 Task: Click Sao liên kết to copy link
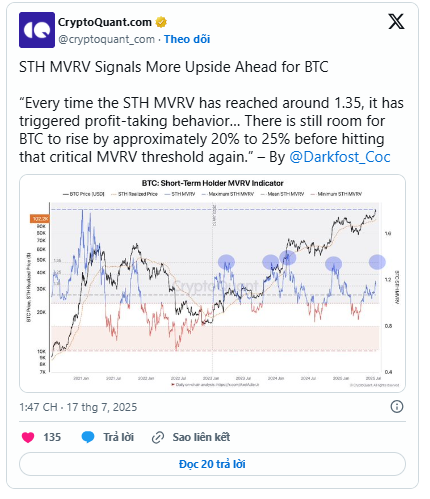(201, 437)
